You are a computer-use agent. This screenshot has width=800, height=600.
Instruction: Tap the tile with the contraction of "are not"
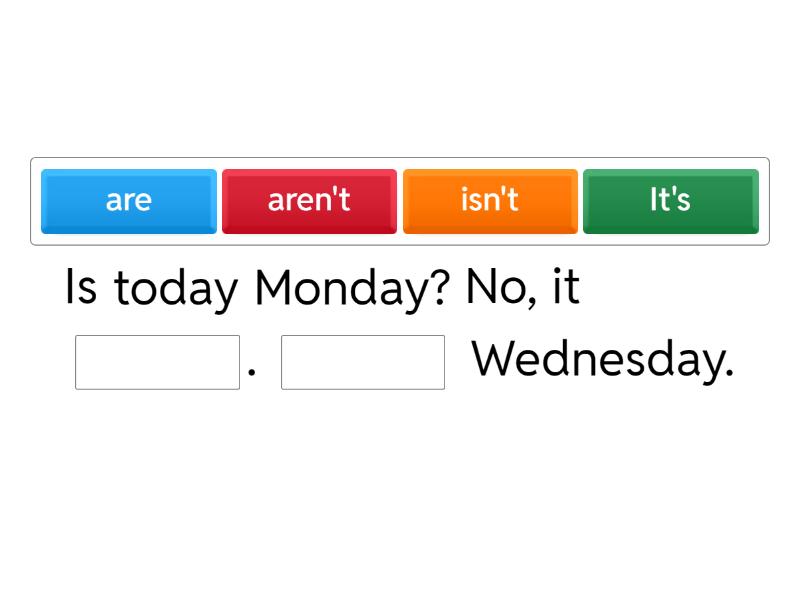click(x=309, y=201)
